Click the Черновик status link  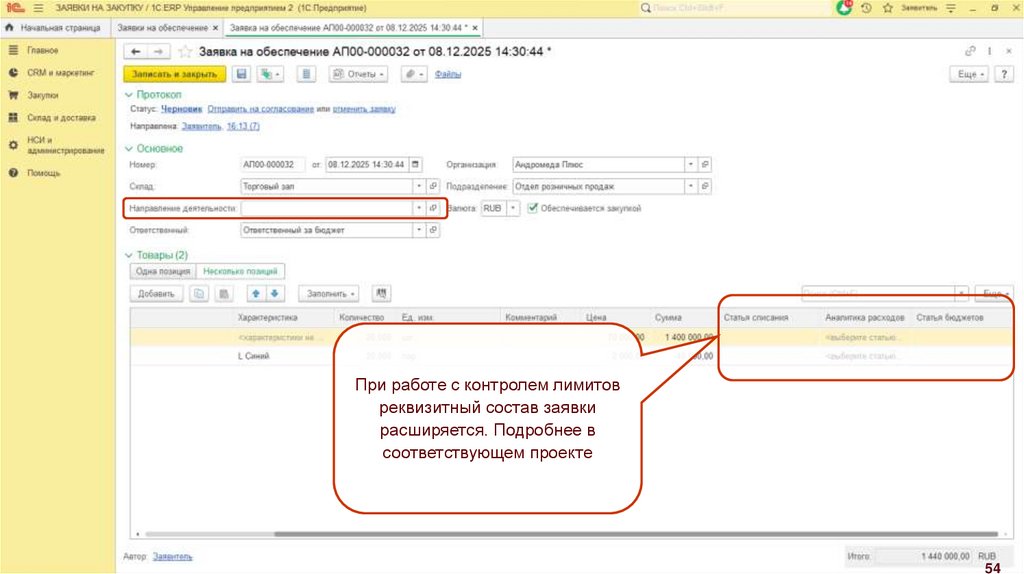click(x=182, y=109)
